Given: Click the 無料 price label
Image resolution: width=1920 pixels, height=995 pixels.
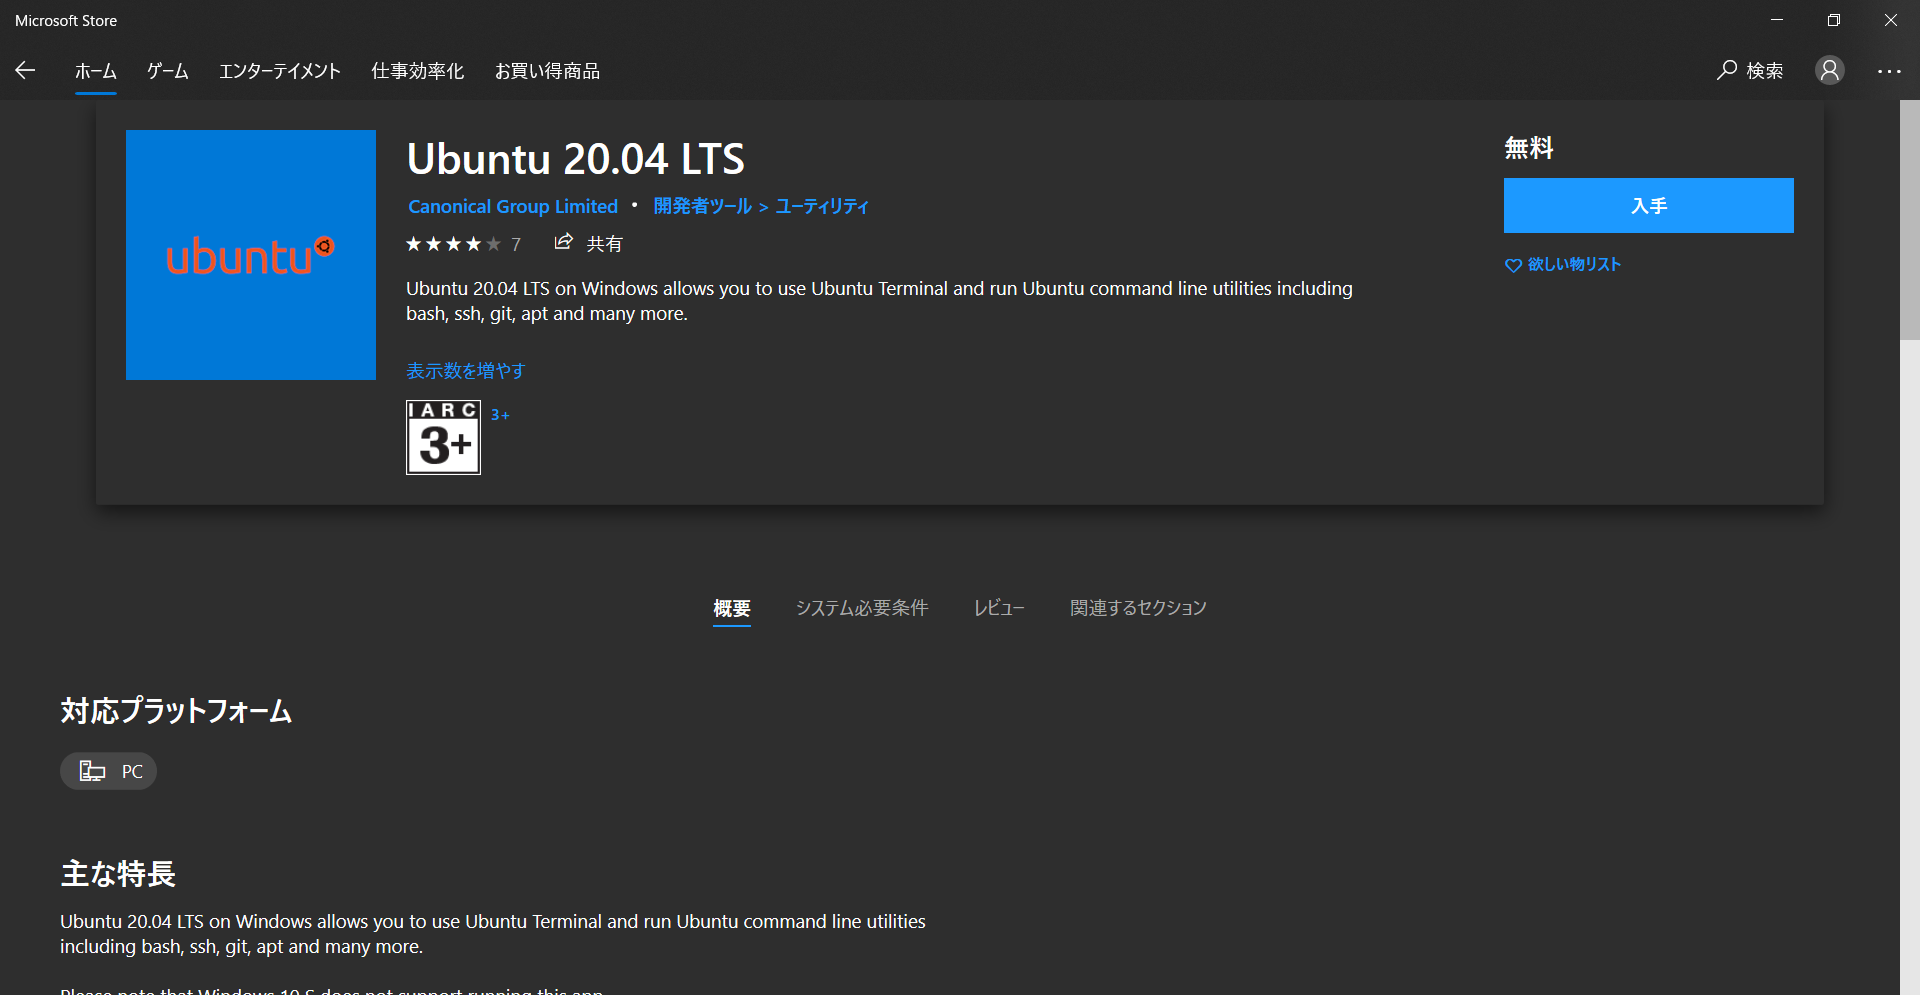Looking at the screenshot, I should tap(1529, 148).
